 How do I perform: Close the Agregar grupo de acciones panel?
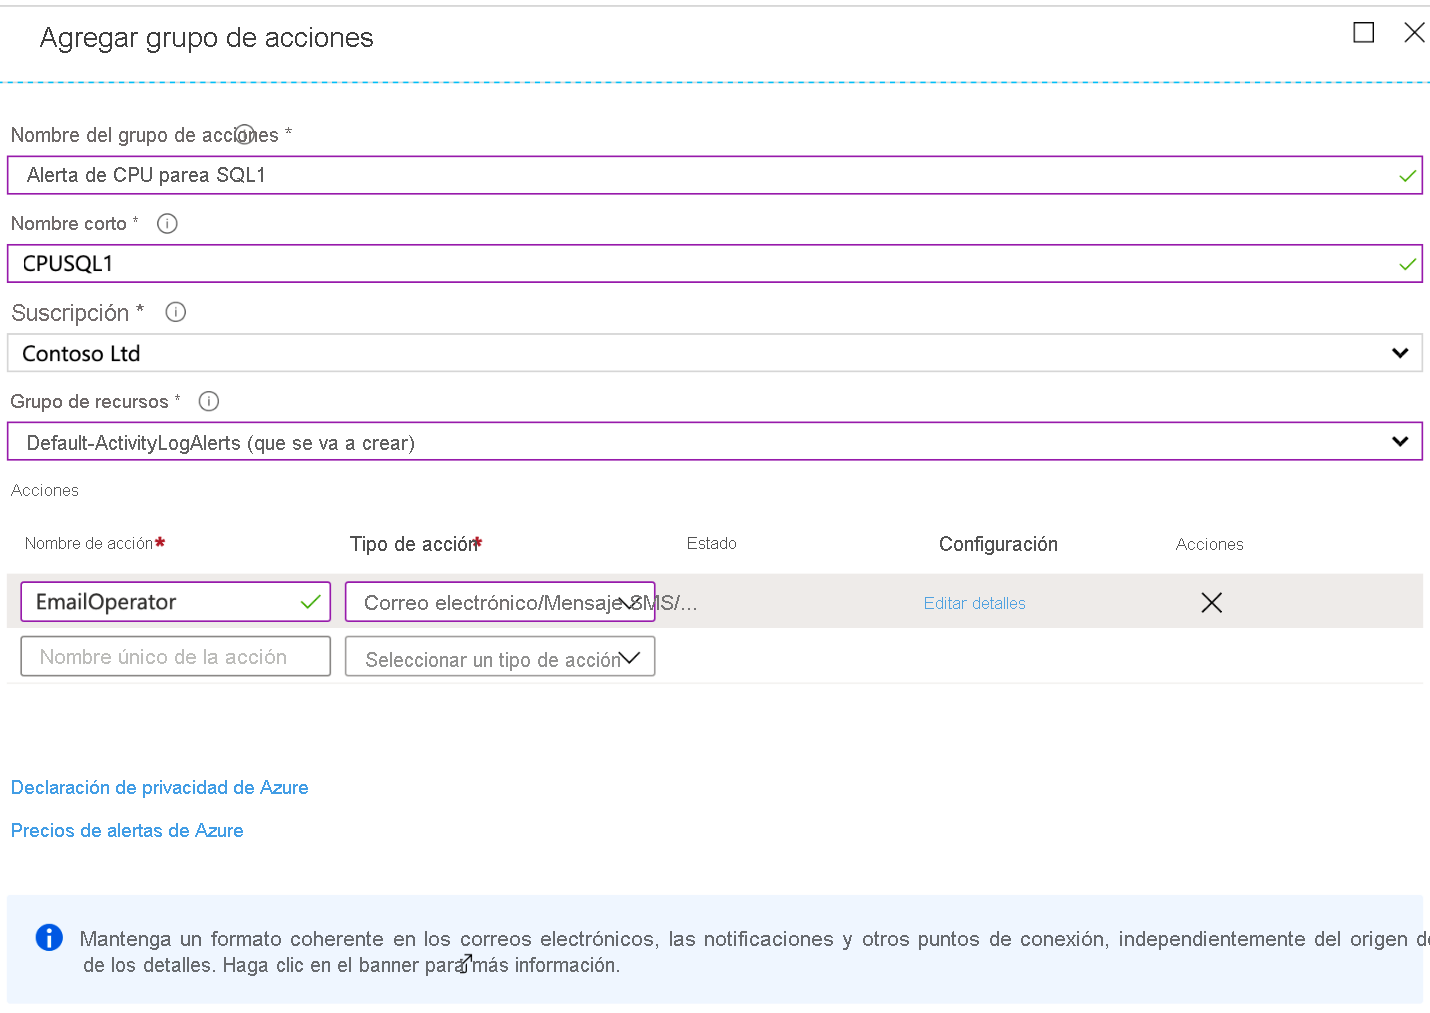pyautogui.click(x=1414, y=32)
